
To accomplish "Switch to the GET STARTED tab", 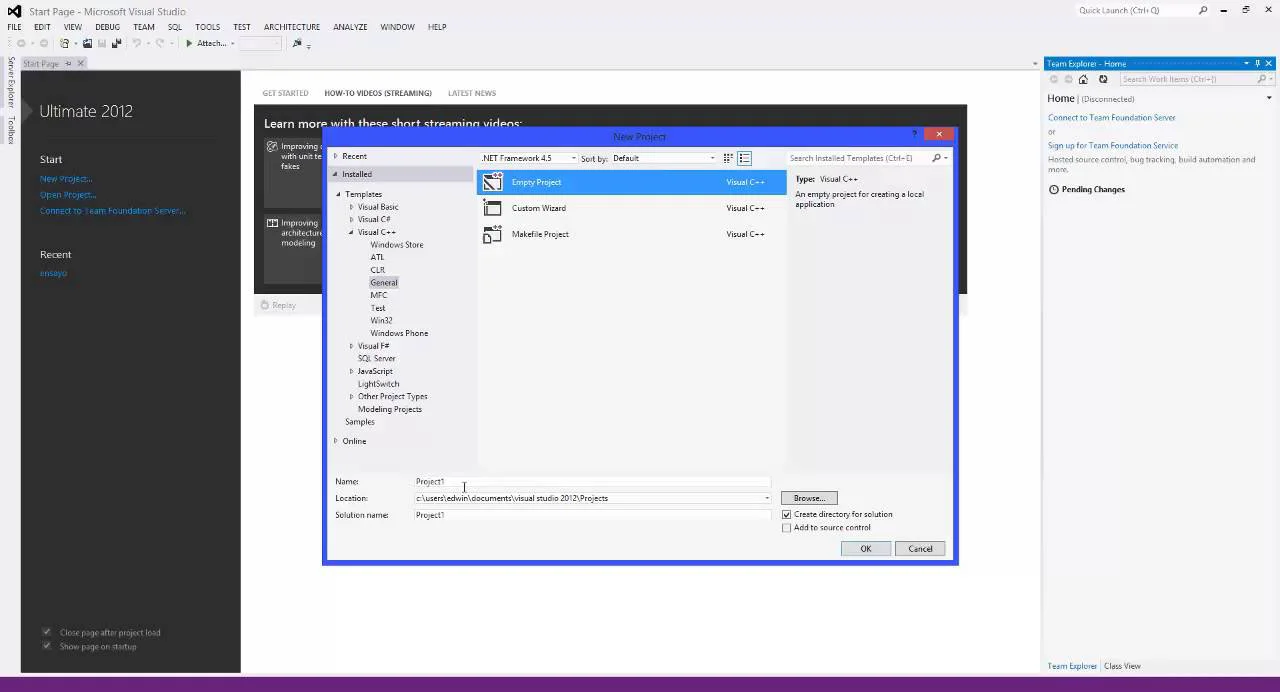I will point(285,93).
